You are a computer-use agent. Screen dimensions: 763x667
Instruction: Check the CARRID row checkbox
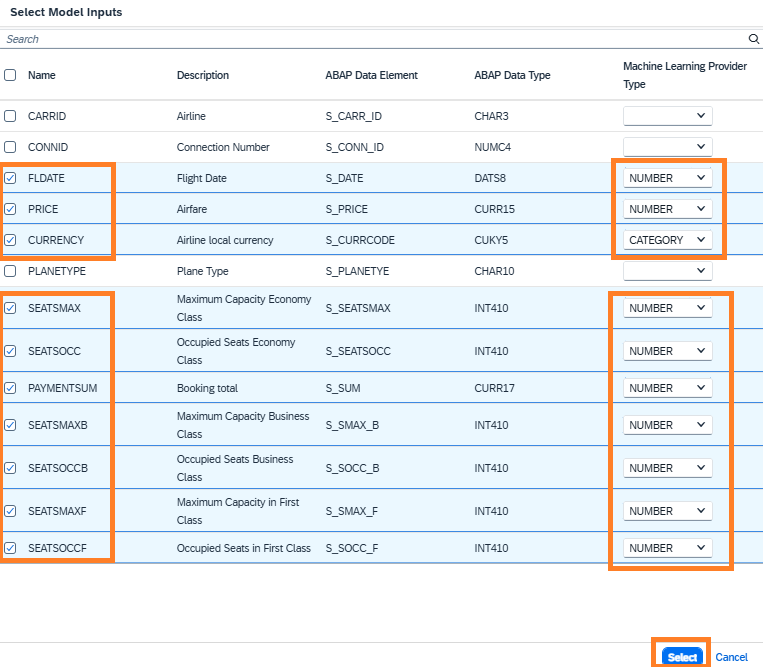pos(10,116)
